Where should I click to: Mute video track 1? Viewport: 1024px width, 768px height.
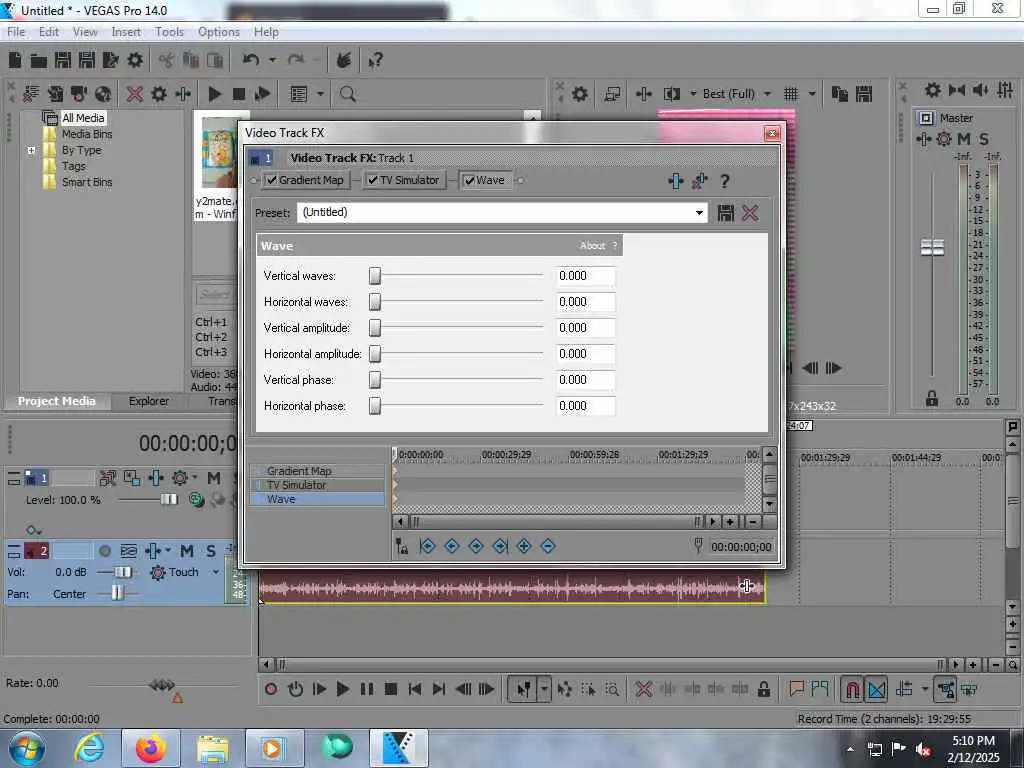pos(214,479)
